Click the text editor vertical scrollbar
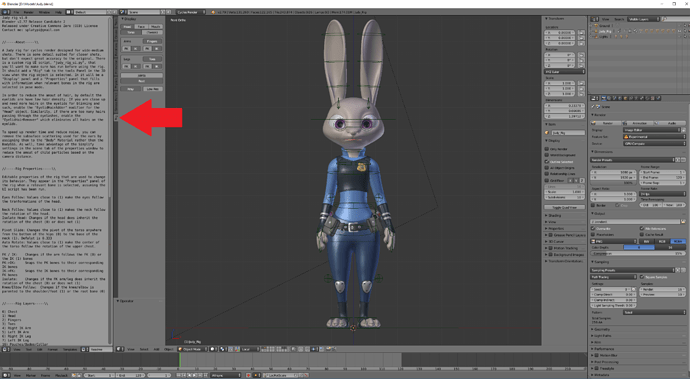 (x=110, y=180)
